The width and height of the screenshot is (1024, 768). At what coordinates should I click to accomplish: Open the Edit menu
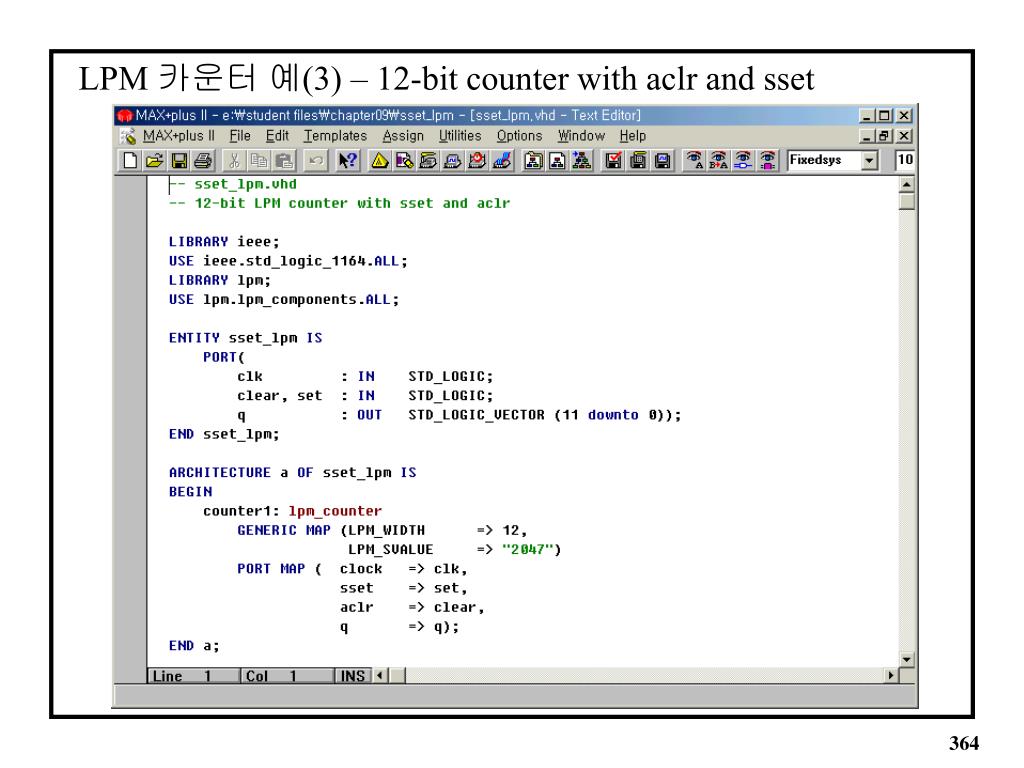pyautogui.click(x=277, y=136)
